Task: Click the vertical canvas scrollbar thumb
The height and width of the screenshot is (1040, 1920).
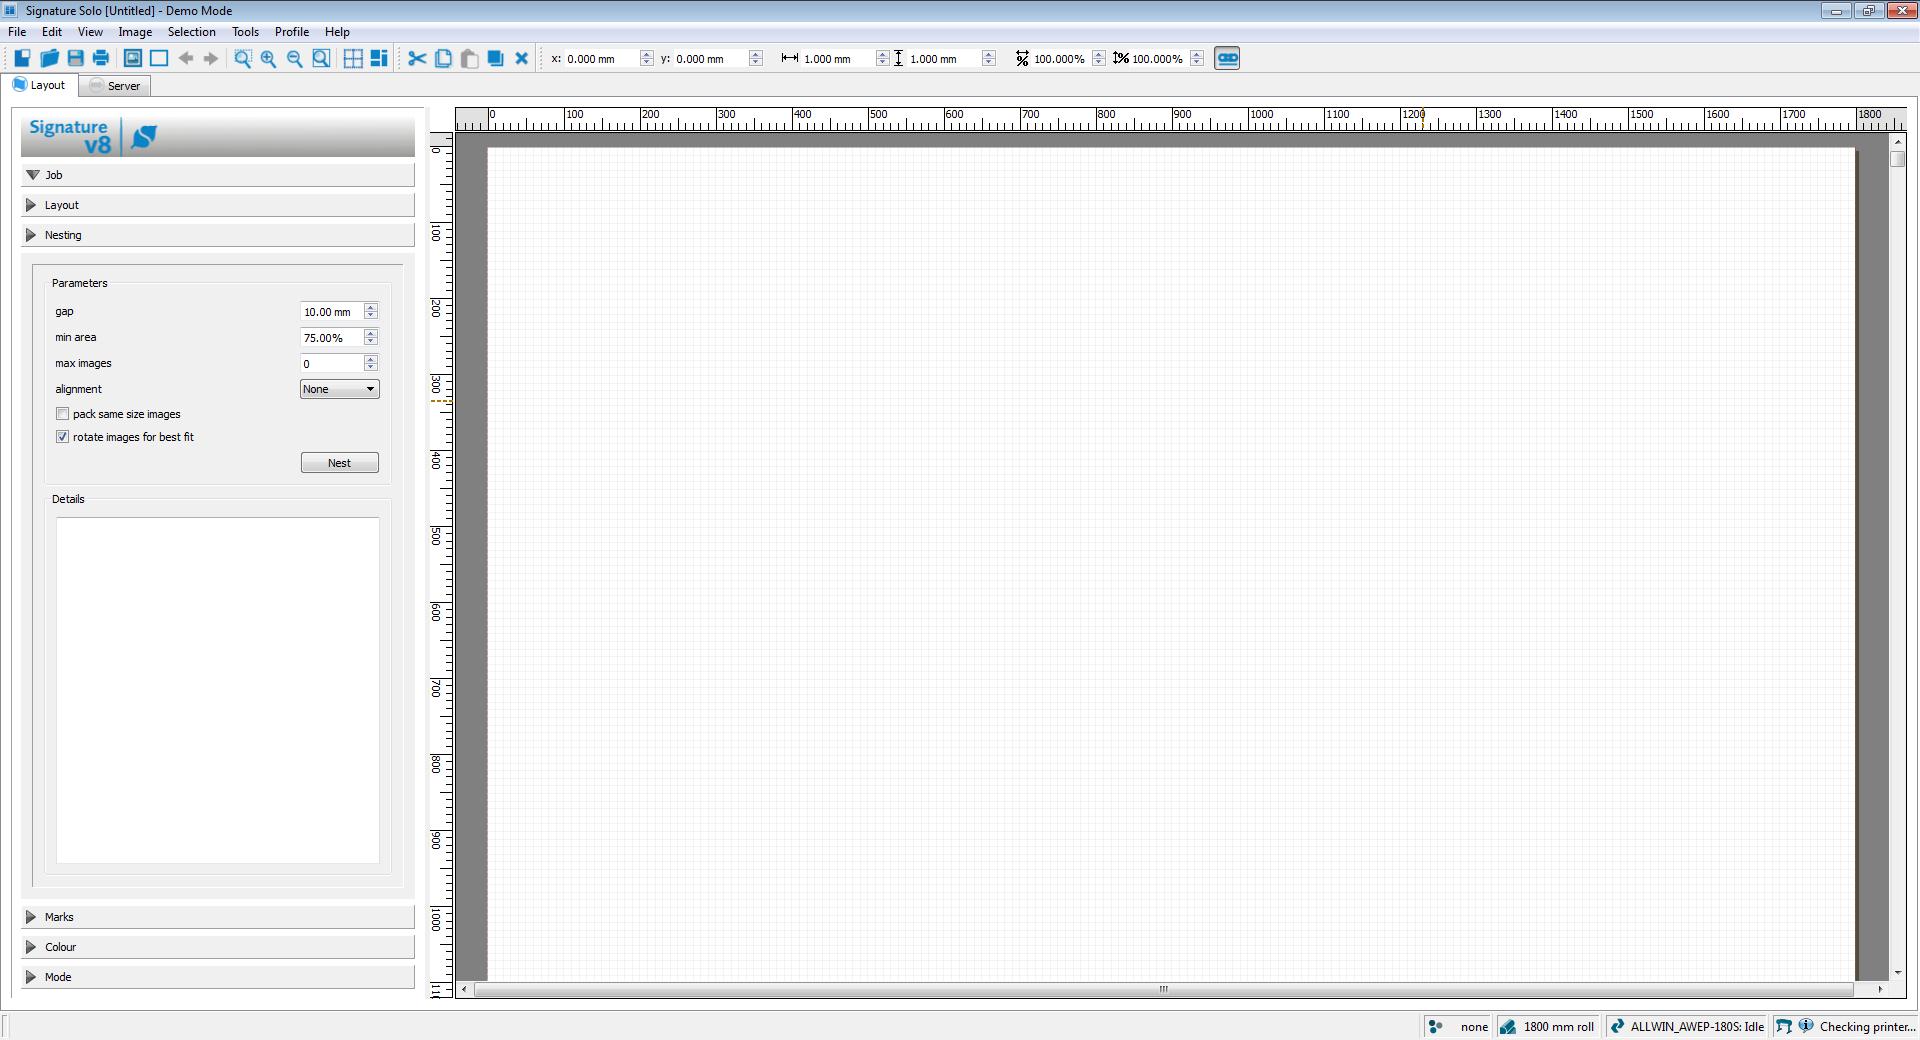Action: pos(1898,158)
